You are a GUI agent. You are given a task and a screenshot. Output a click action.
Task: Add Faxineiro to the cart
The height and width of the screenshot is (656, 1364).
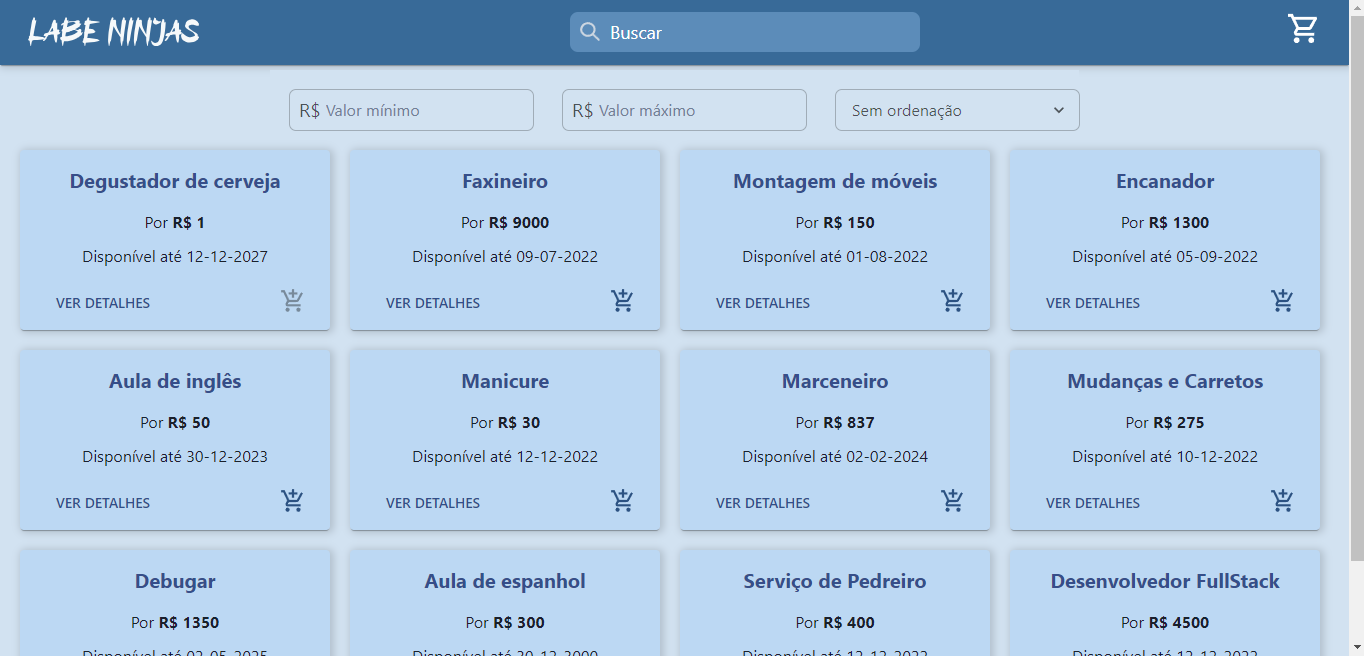[622, 301]
